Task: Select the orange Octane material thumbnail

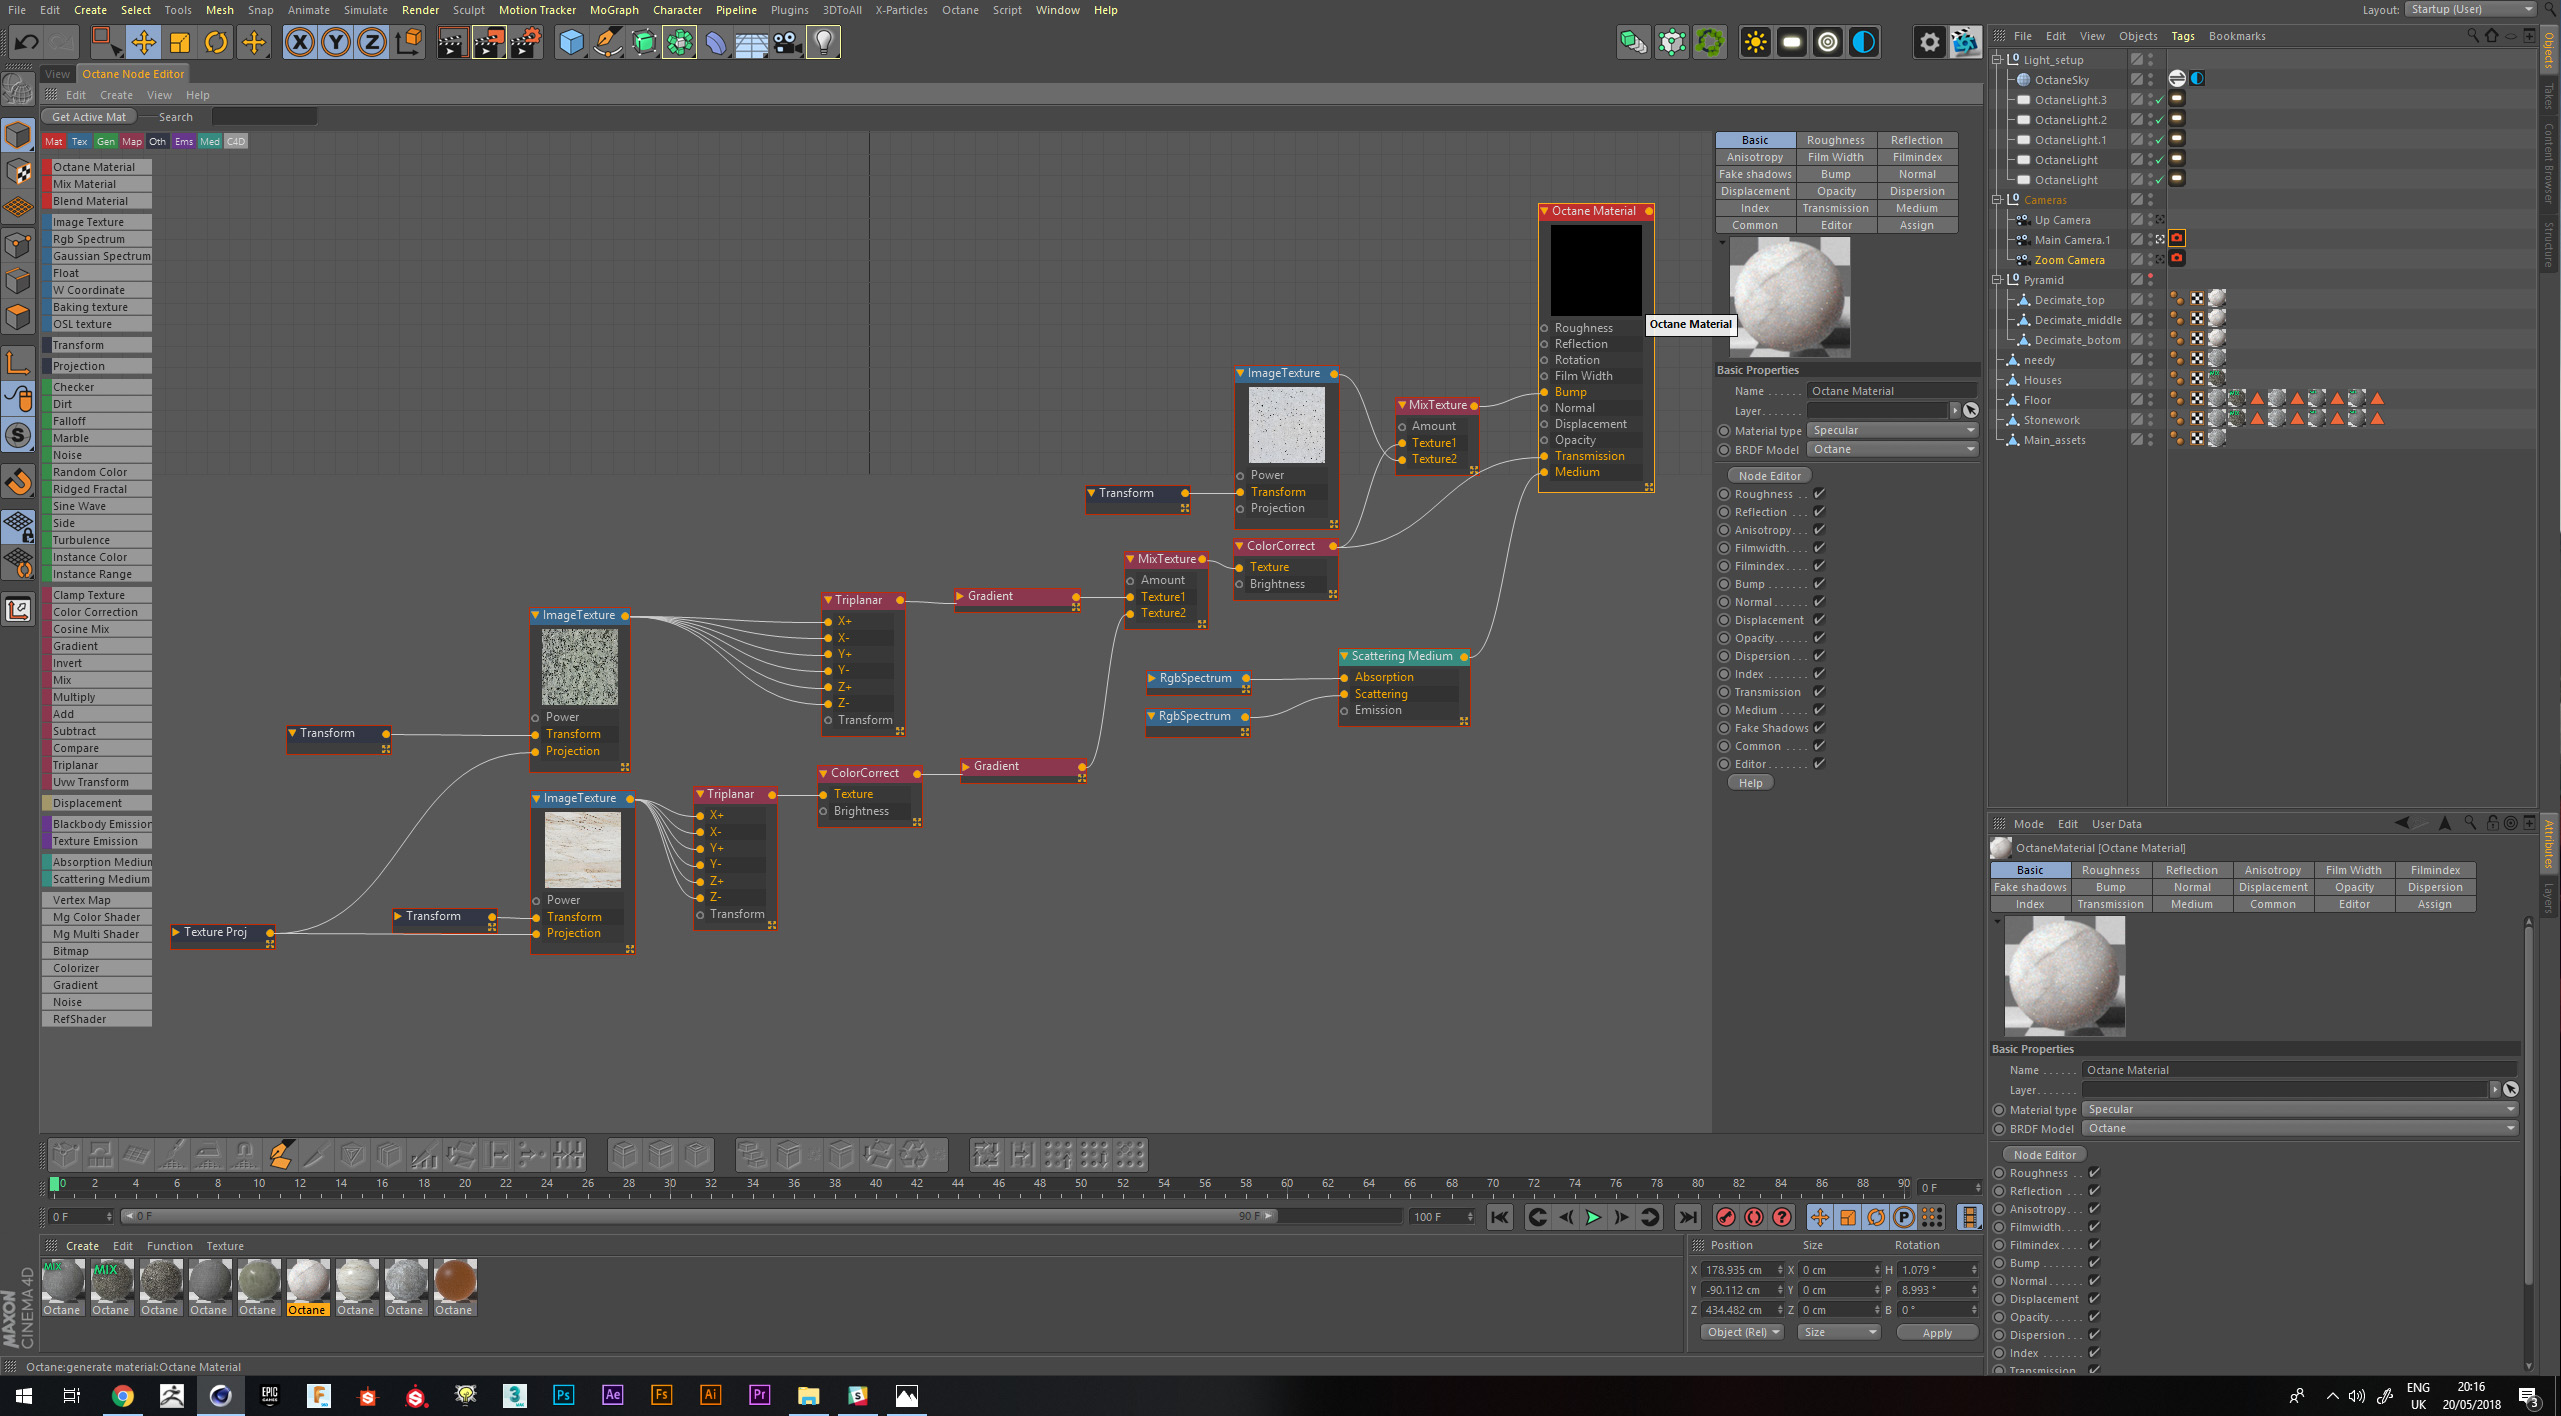Action: point(454,1280)
